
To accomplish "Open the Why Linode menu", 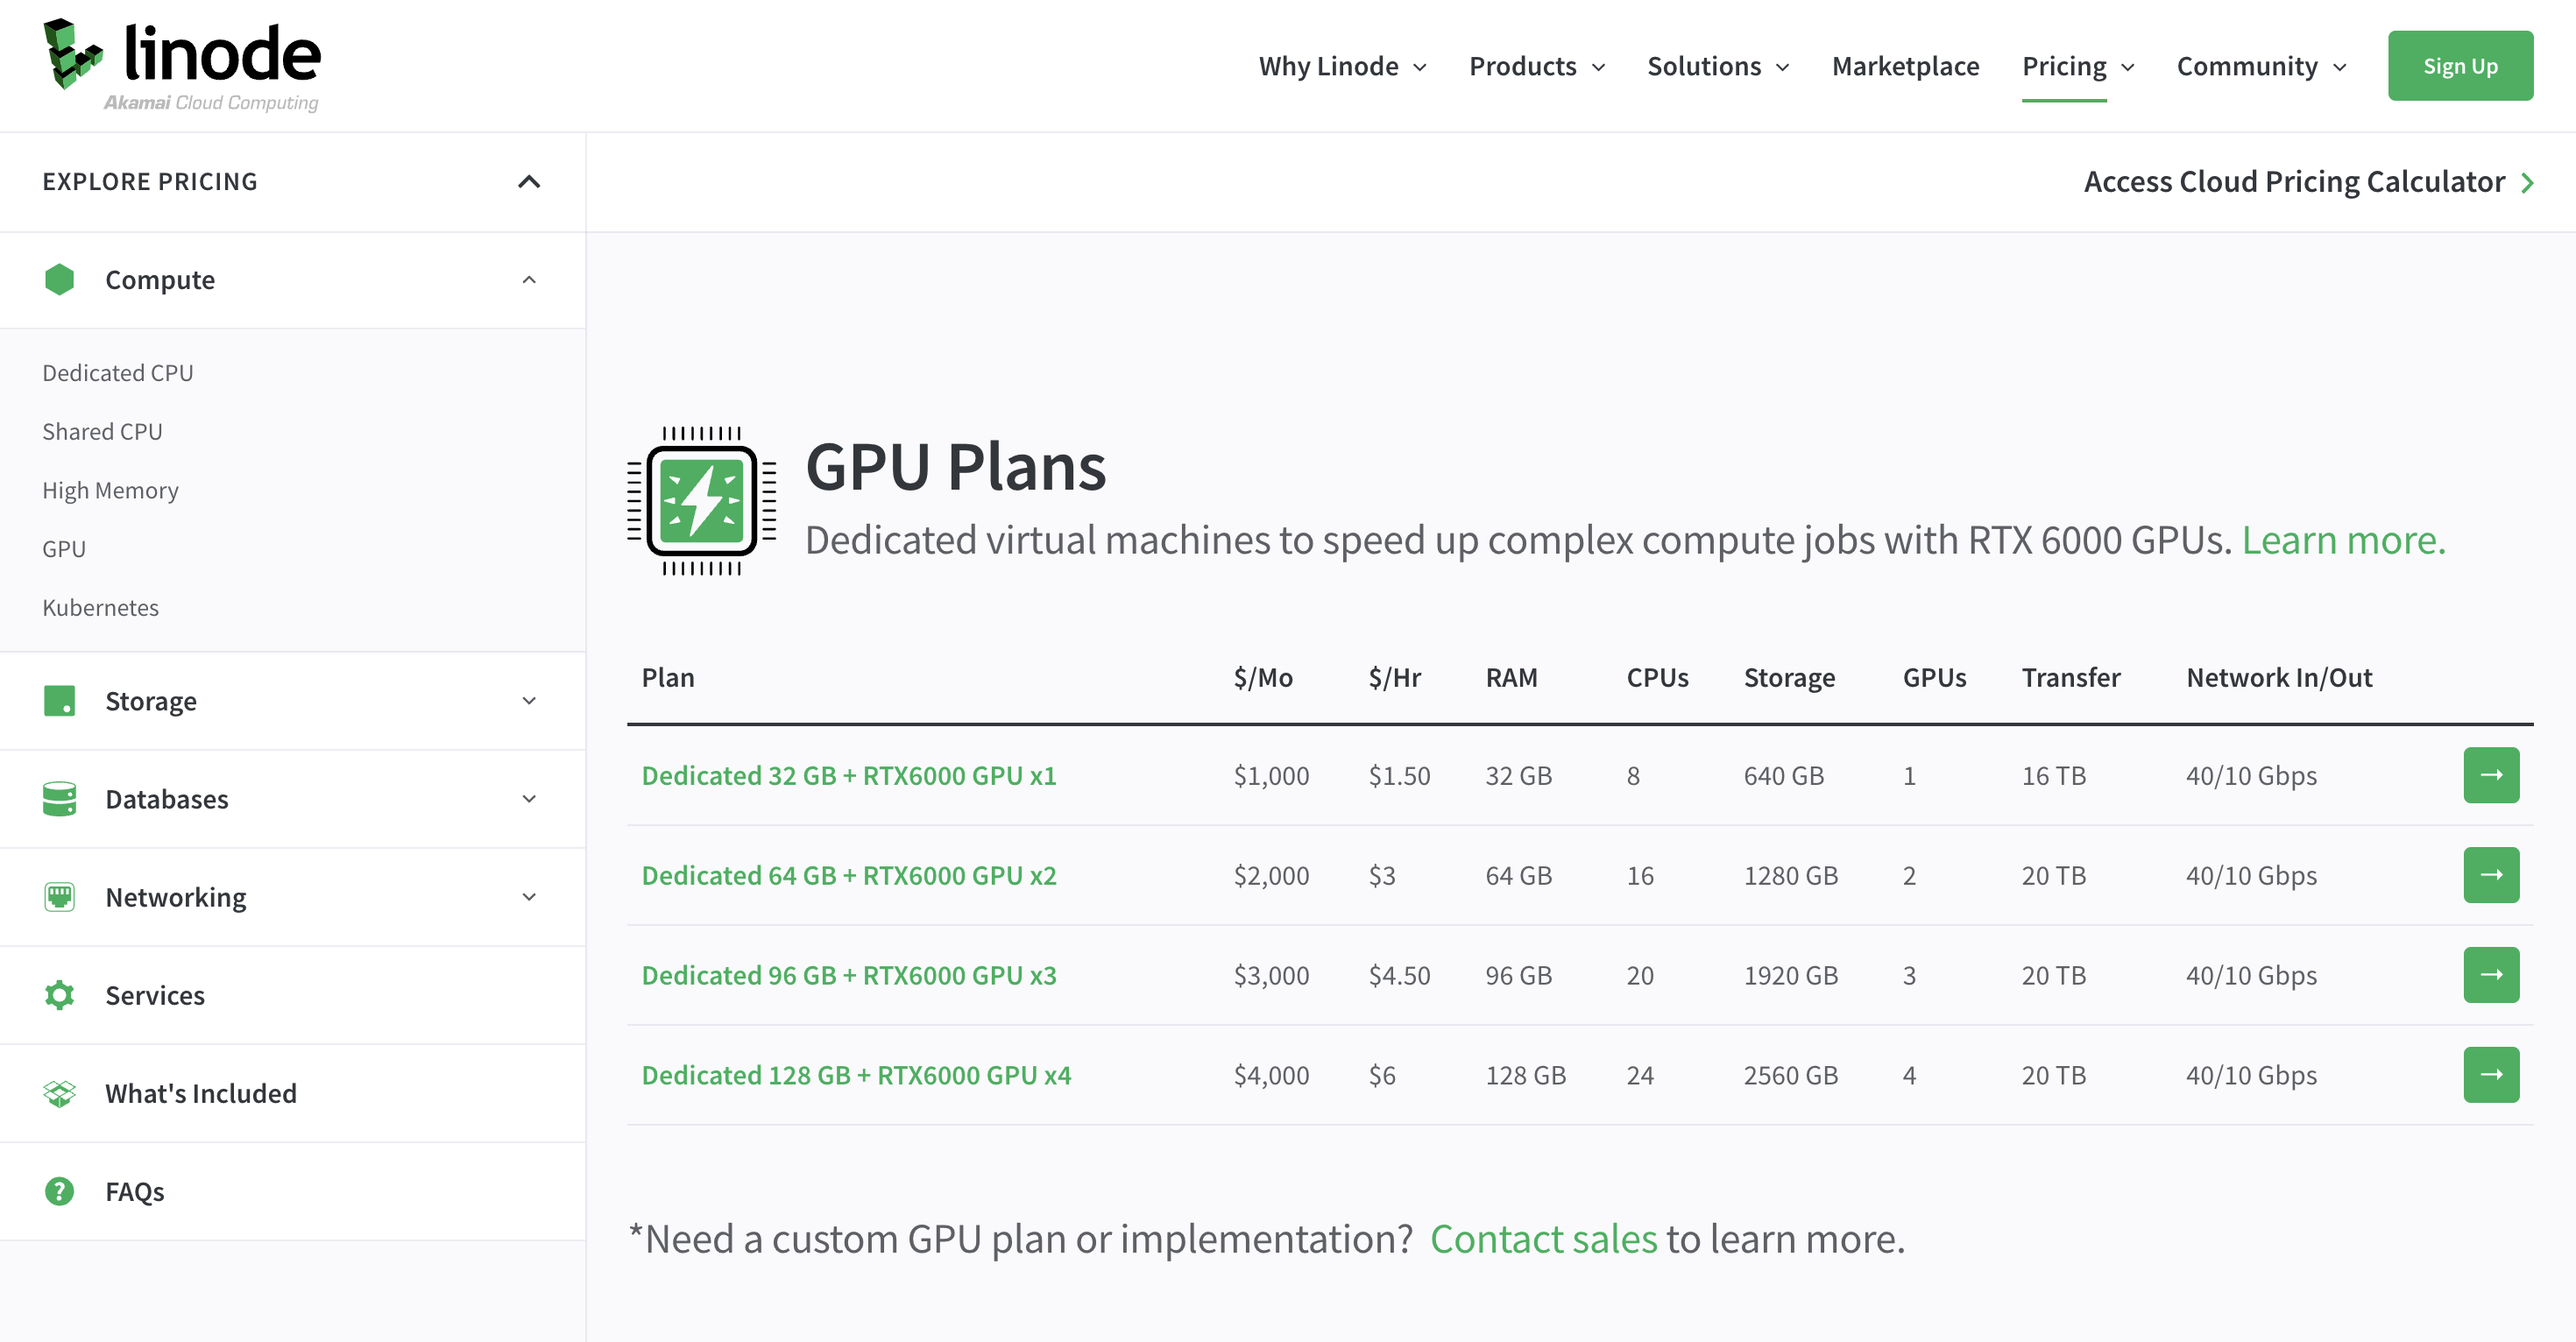I will [x=1341, y=65].
